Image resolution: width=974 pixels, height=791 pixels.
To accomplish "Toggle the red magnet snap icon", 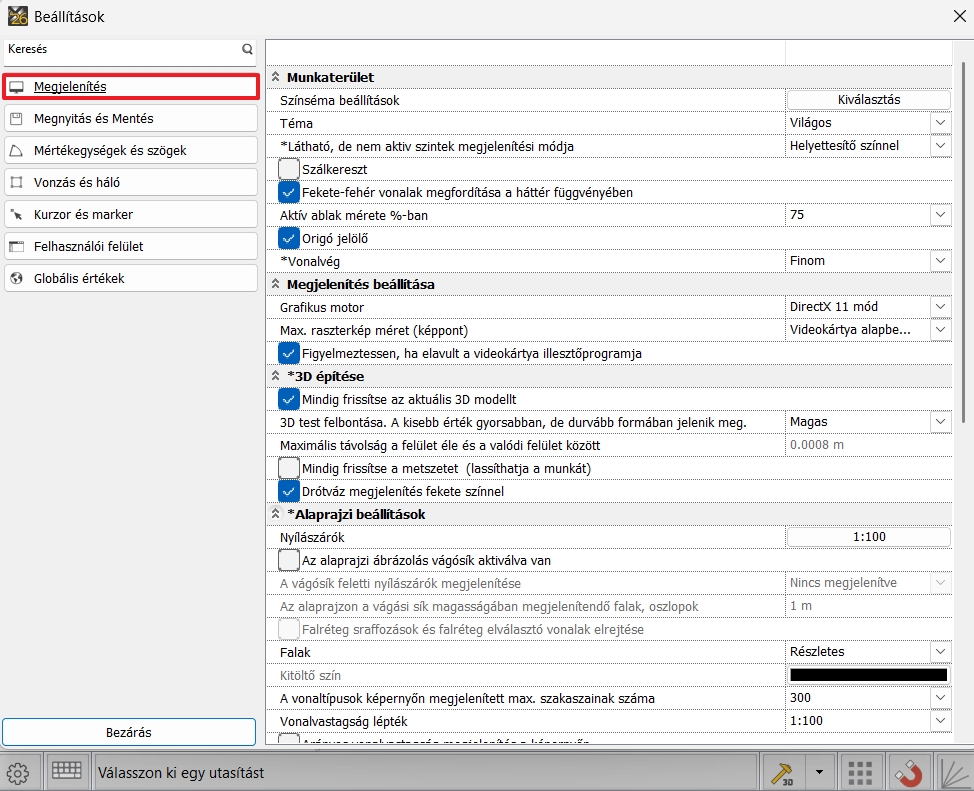I will (907, 772).
